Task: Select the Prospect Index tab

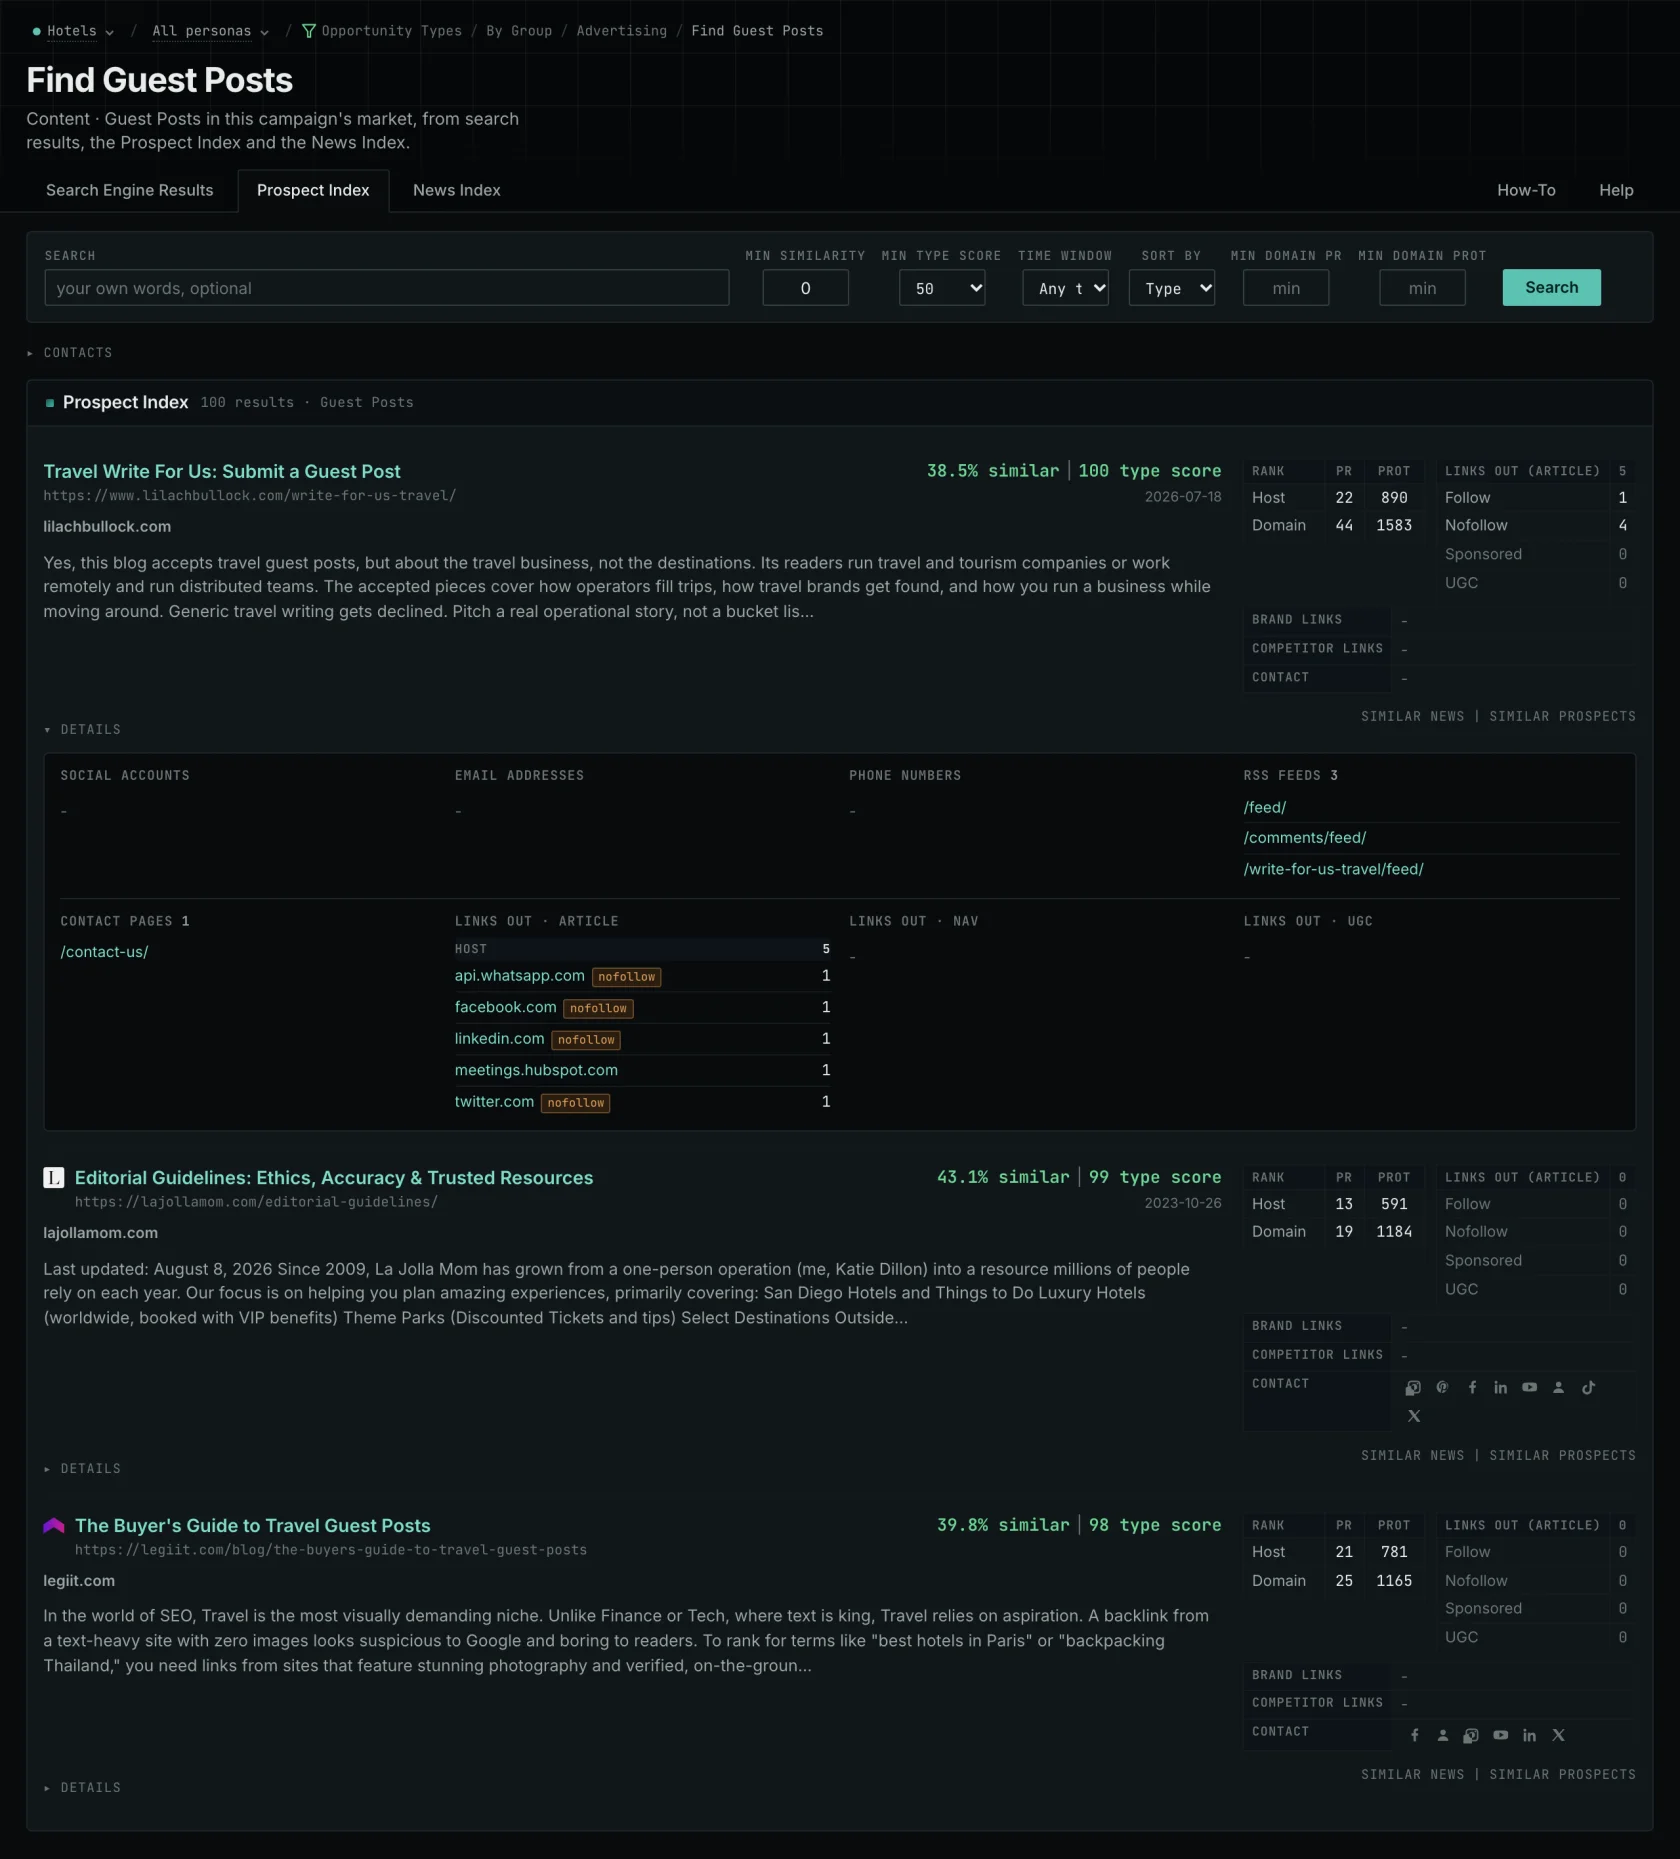Action: [313, 190]
